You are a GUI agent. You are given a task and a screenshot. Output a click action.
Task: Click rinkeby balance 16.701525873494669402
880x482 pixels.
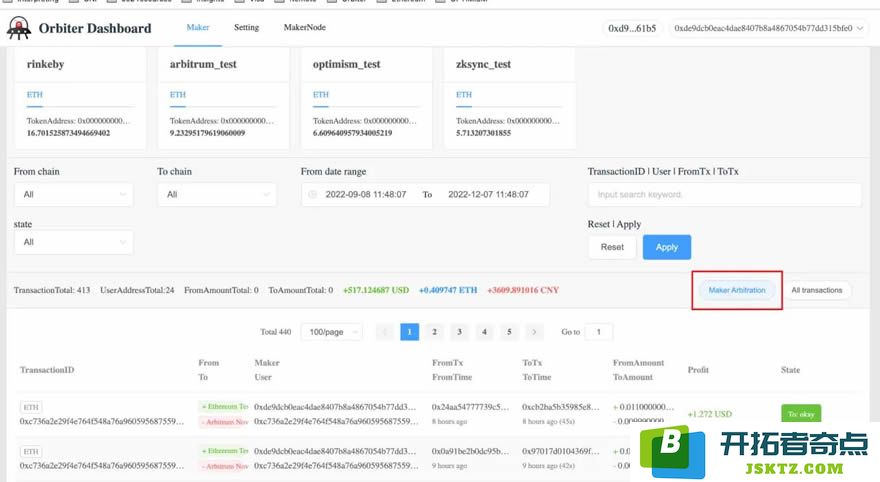pos(68,133)
